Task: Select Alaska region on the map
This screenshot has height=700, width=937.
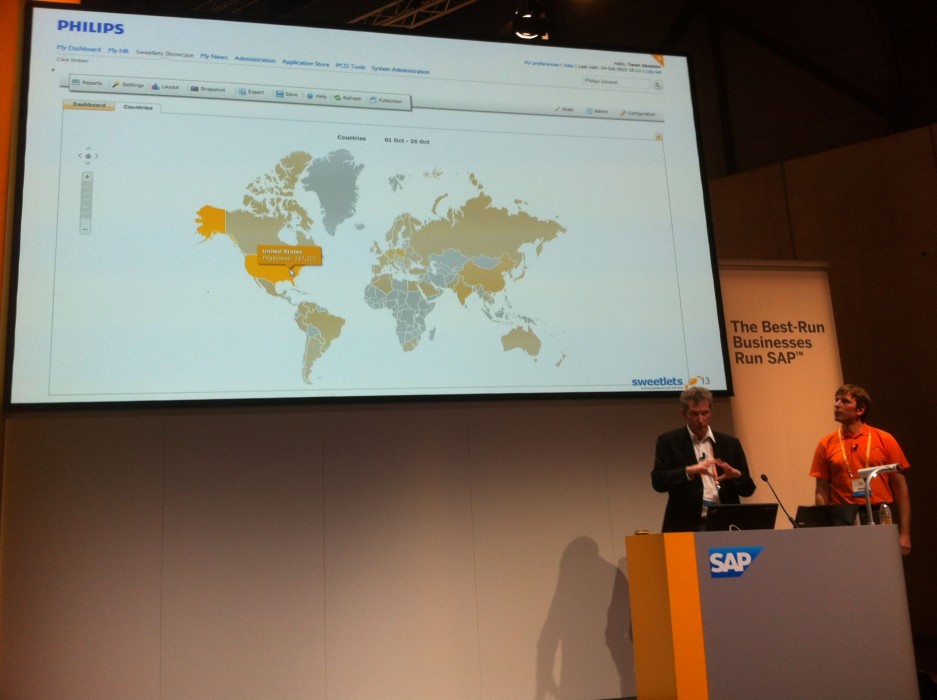Action: coord(210,222)
